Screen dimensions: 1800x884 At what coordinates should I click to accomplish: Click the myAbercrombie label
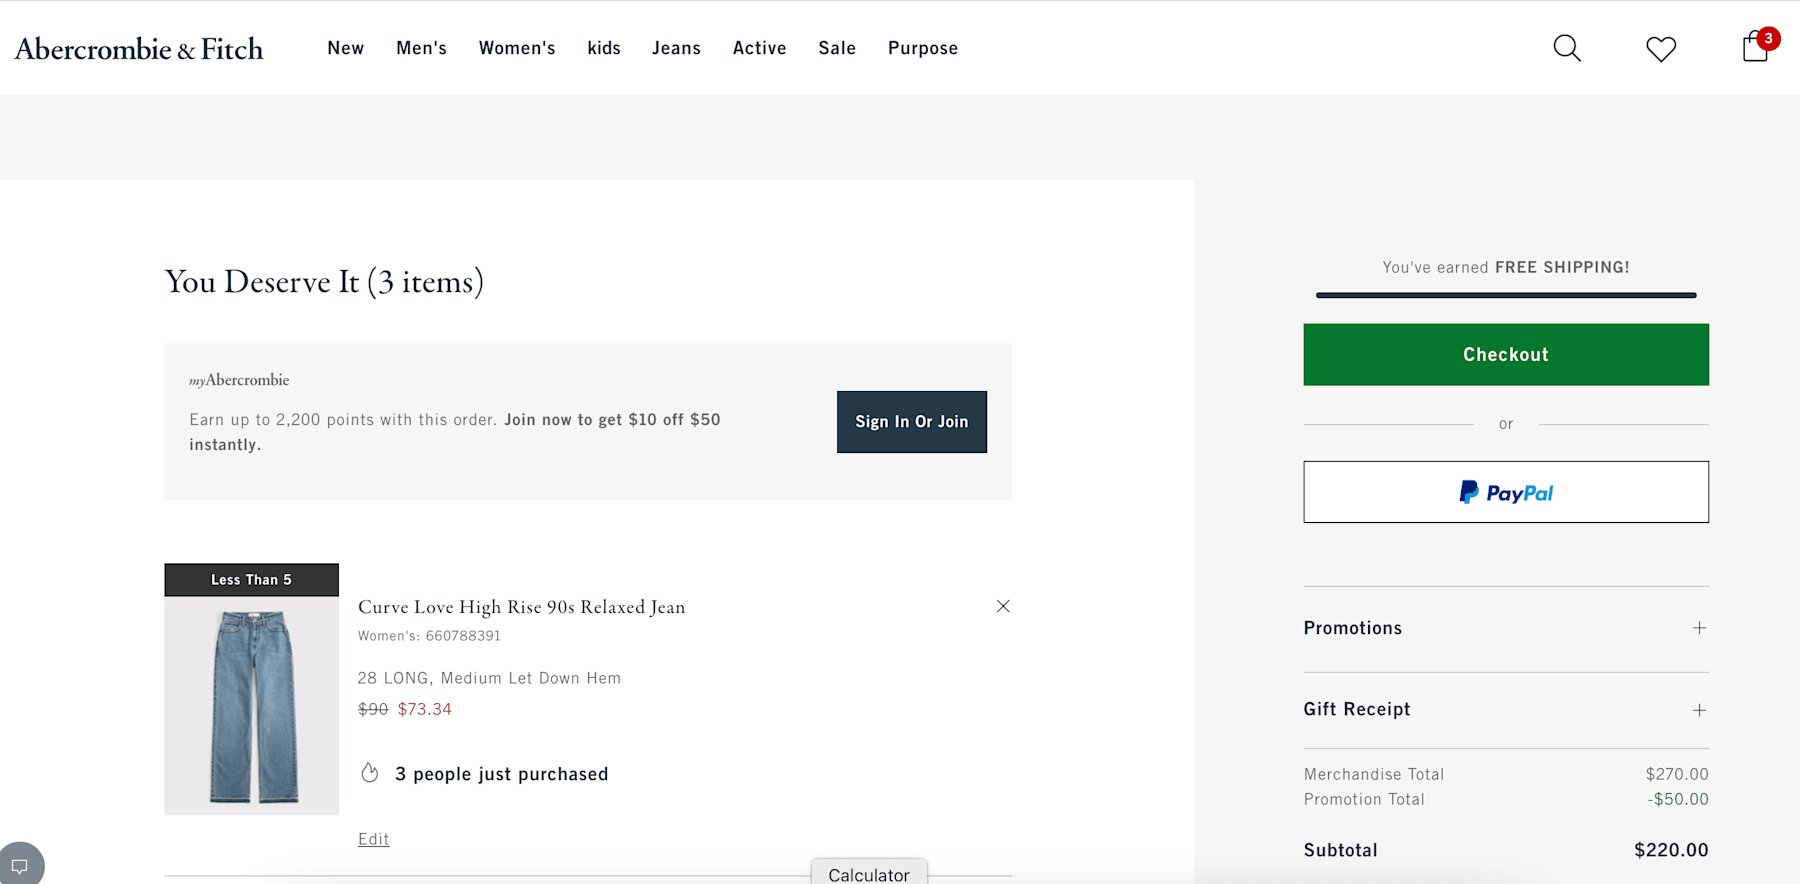coord(239,380)
